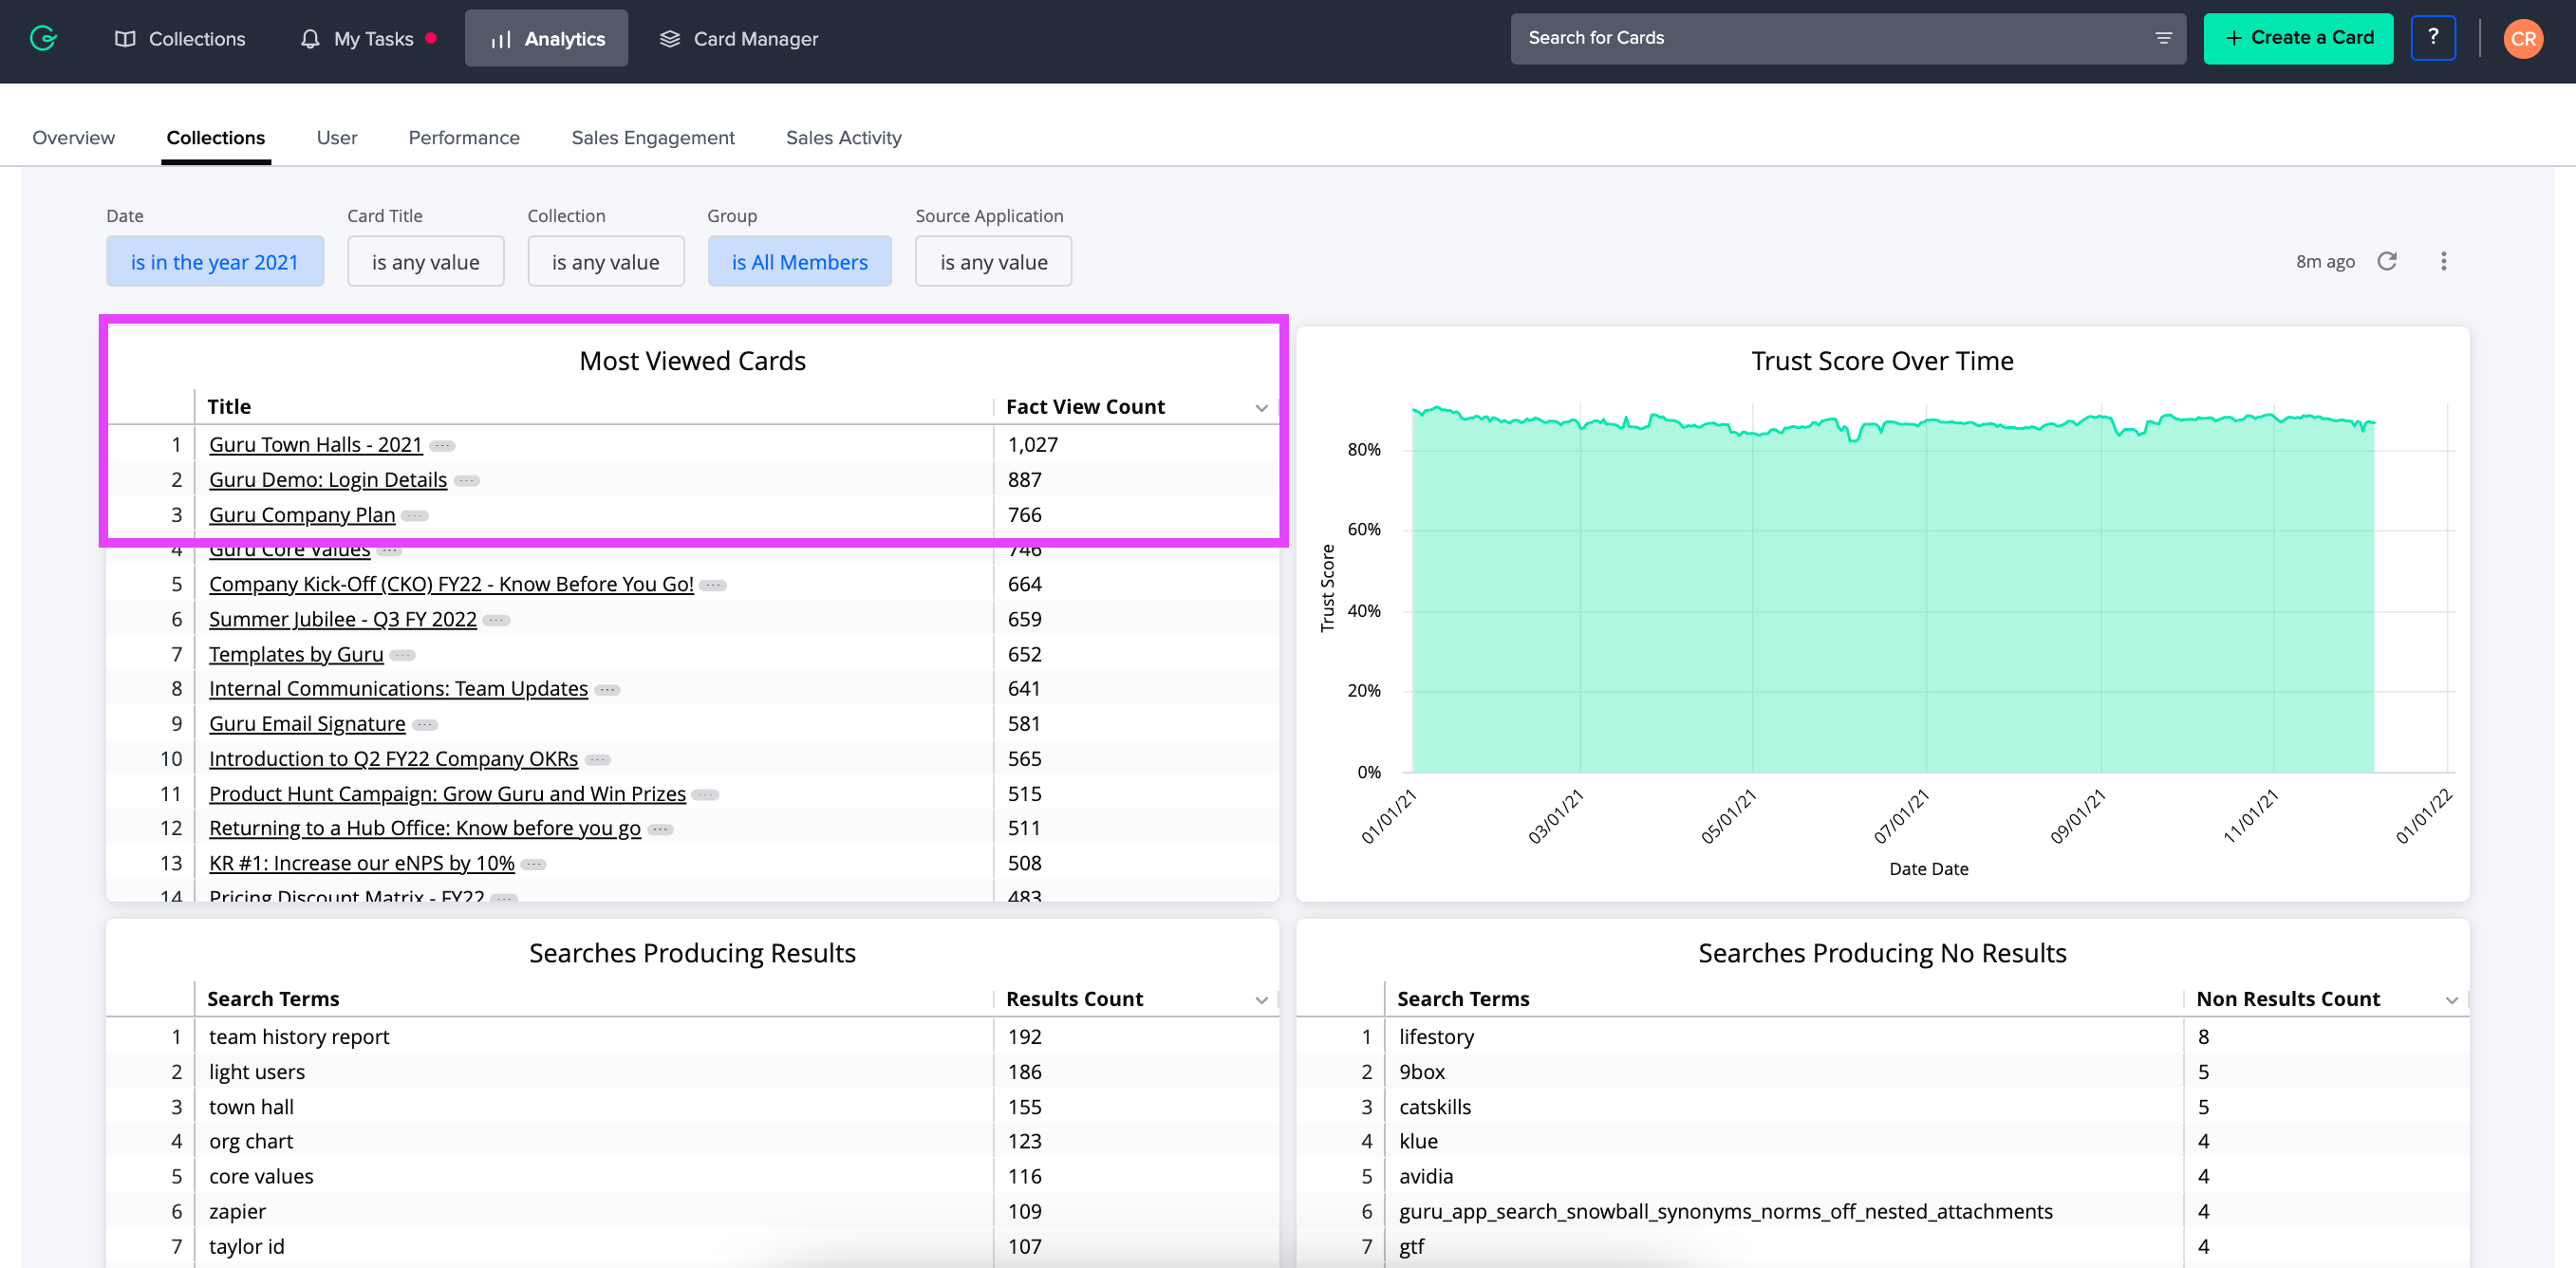Image resolution: width=2576 pixels, height=1268 pixels.
Task: Click the tag pill beside Introduction to Q2 FY22 Company OKRs
Action: click(598, 760)
